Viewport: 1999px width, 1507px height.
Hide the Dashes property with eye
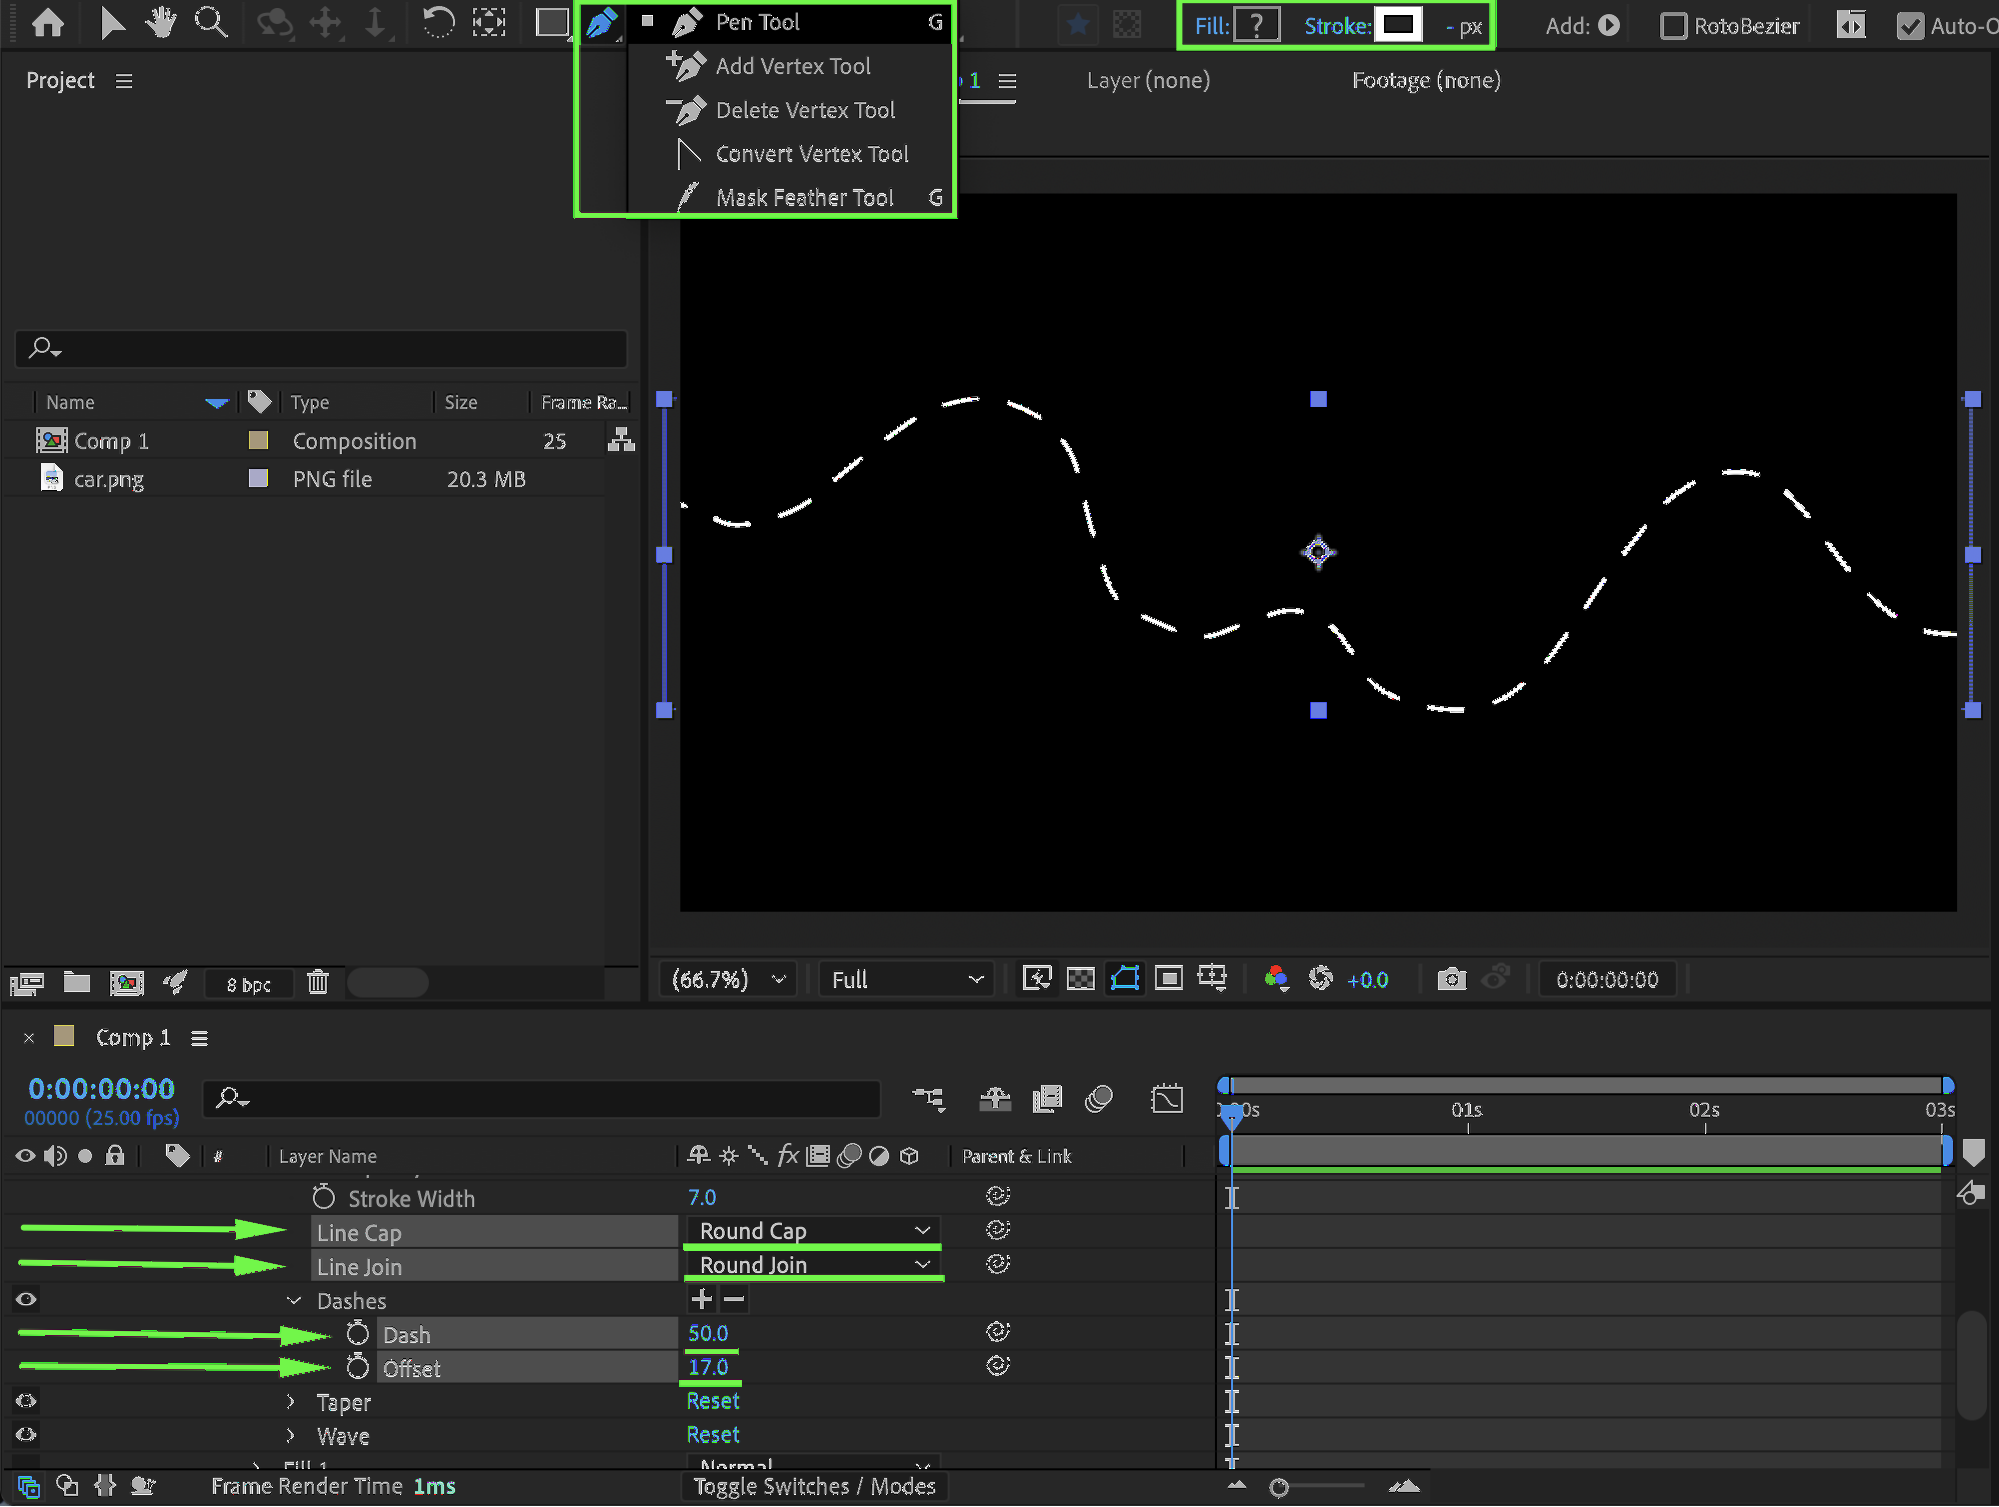(x=26, y=1299)
